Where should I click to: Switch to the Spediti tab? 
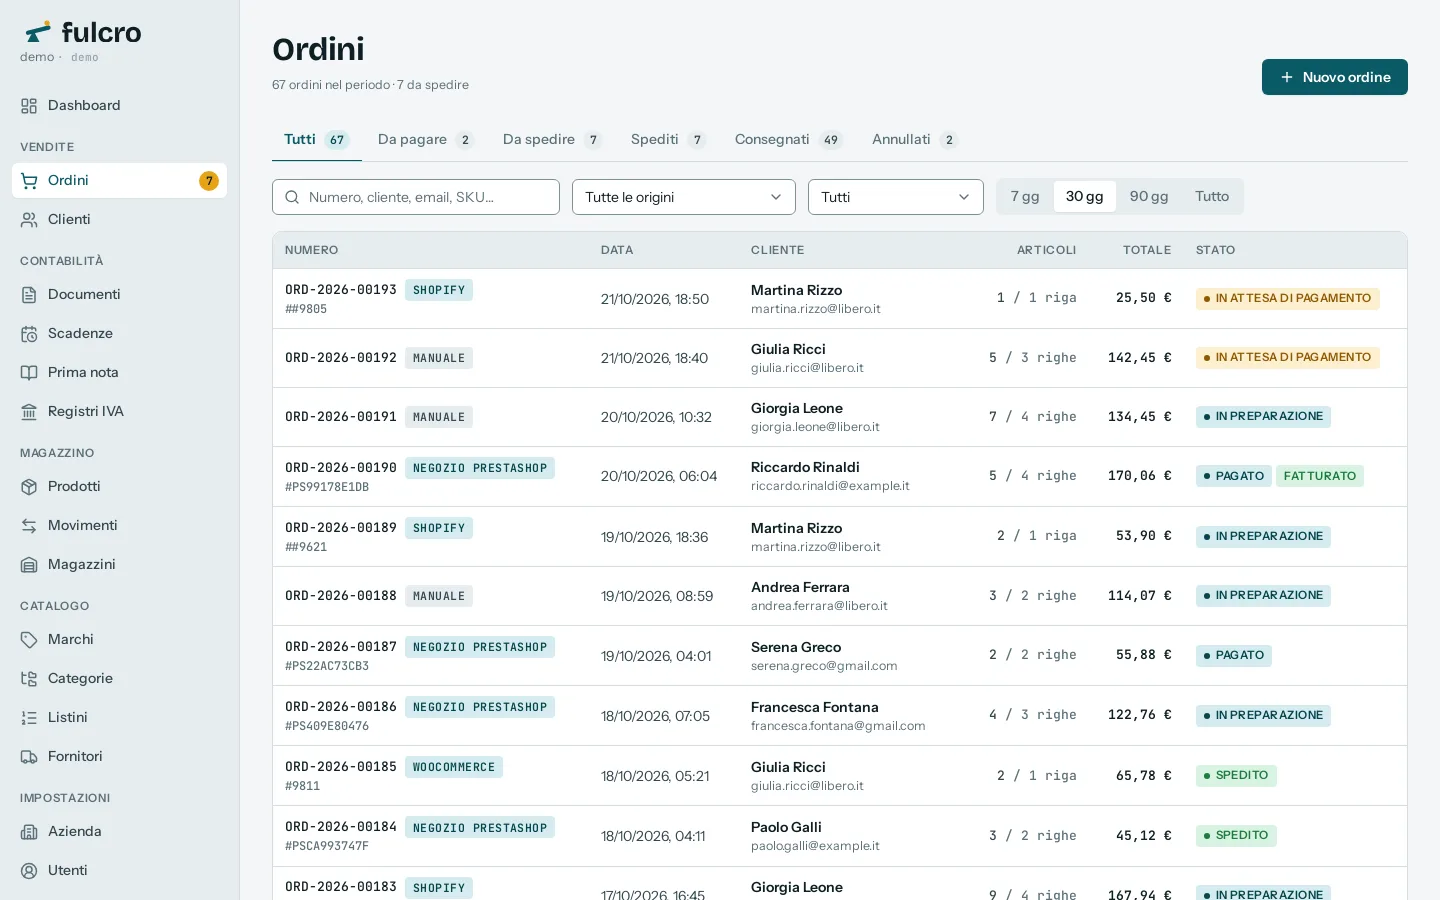(668, 140)
